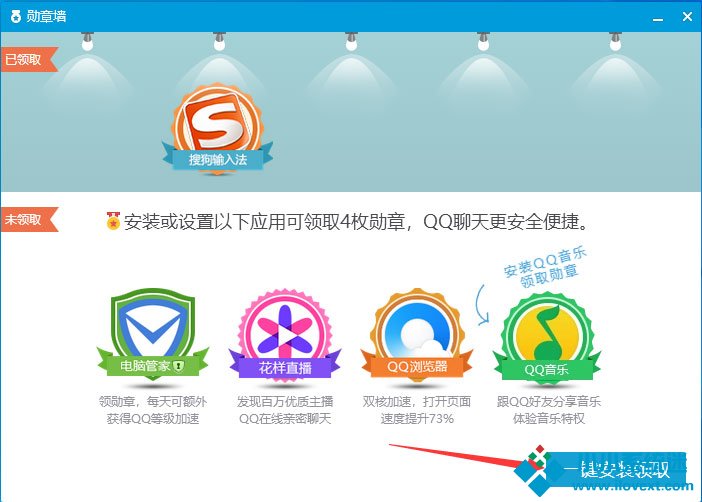The width and height of the screenshot is (702, 502).
Task: Click the 花样直播 purple ribbon label
Action: (285, 368)
